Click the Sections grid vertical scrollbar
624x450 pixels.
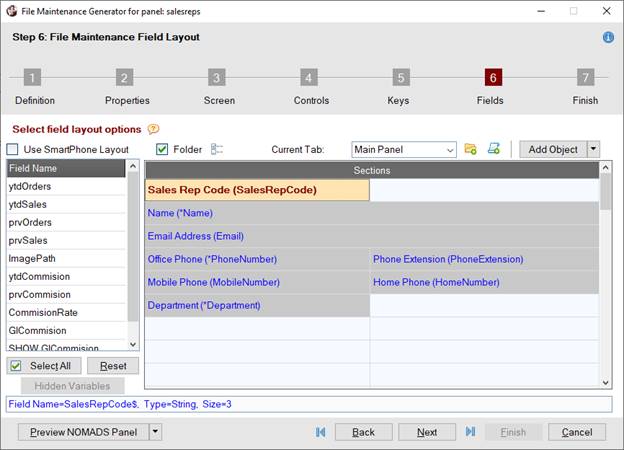pyautogui.click(x=605, y=280)
